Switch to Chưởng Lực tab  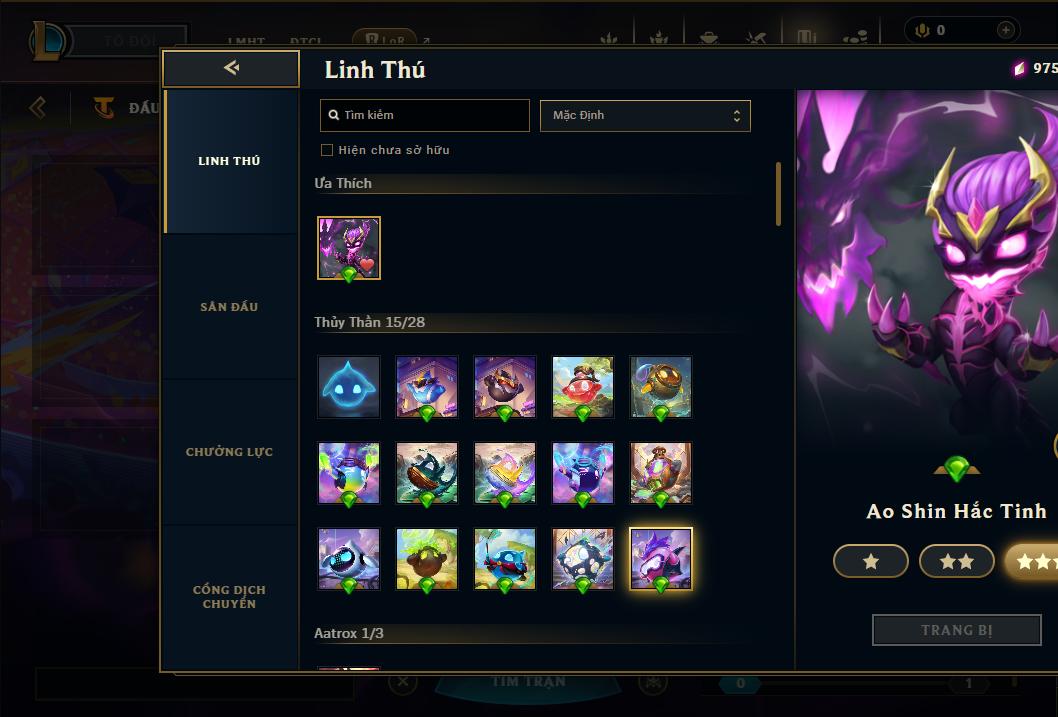pyautogui.click(x=229, y=452)
